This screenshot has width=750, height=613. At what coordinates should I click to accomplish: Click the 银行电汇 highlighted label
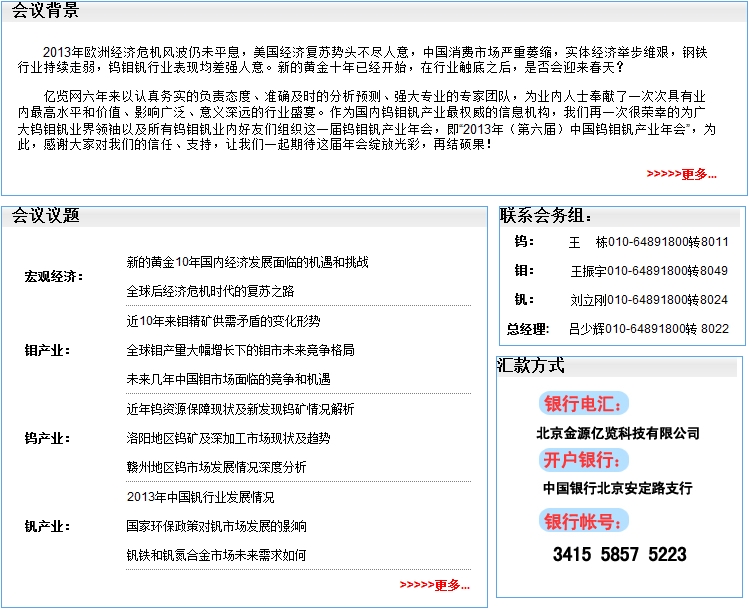pyautogui.click(x=584, y=404)
